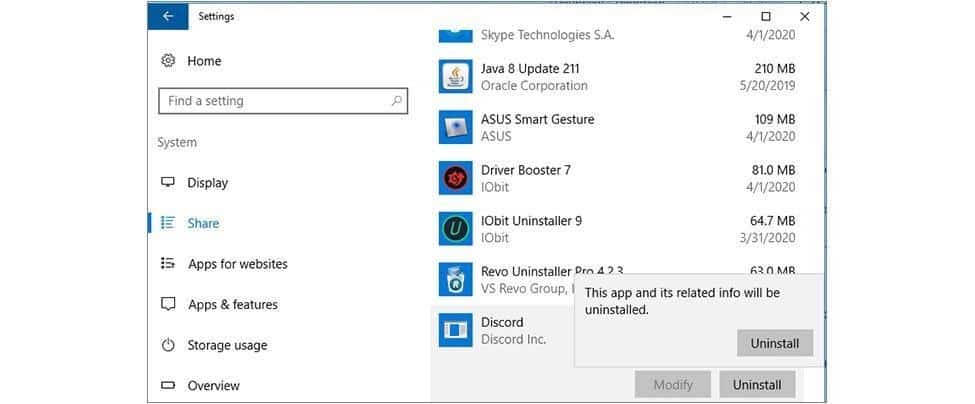
Task: Open Storage usage settings
Action: [227, 345]
